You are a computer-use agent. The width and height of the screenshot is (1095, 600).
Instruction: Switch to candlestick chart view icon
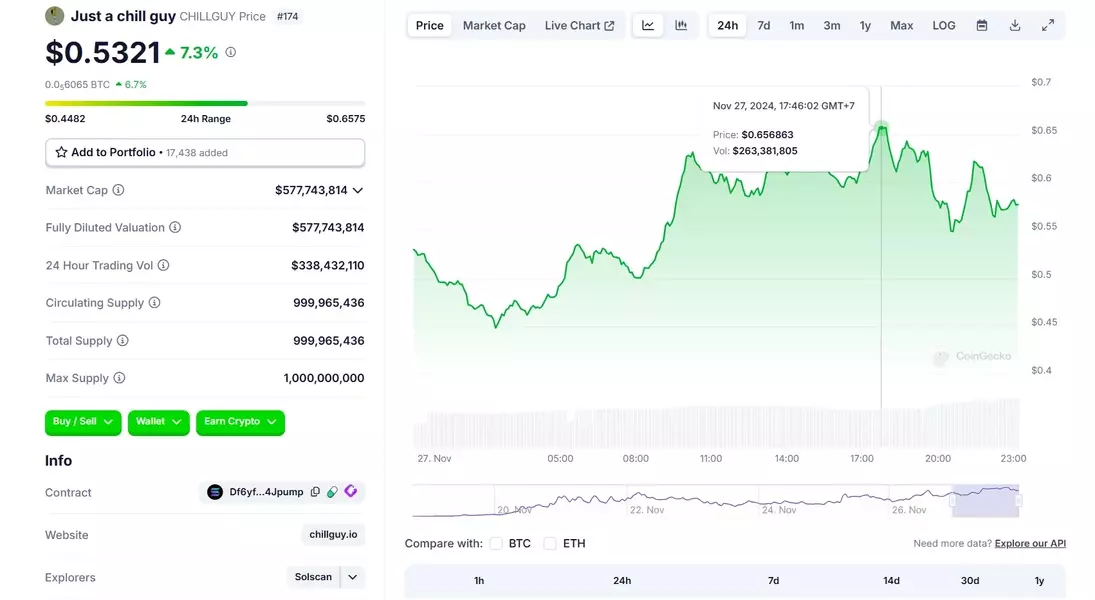click(x=681, y=25)
